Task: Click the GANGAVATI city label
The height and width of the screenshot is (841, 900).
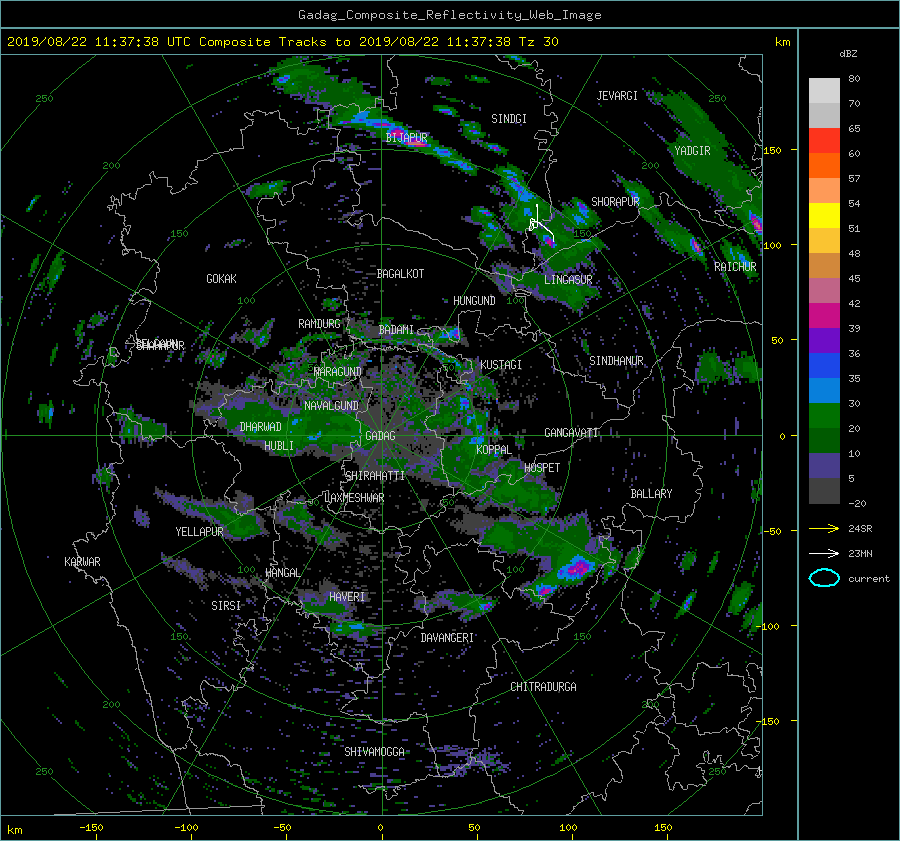Action: click(572, 433)
